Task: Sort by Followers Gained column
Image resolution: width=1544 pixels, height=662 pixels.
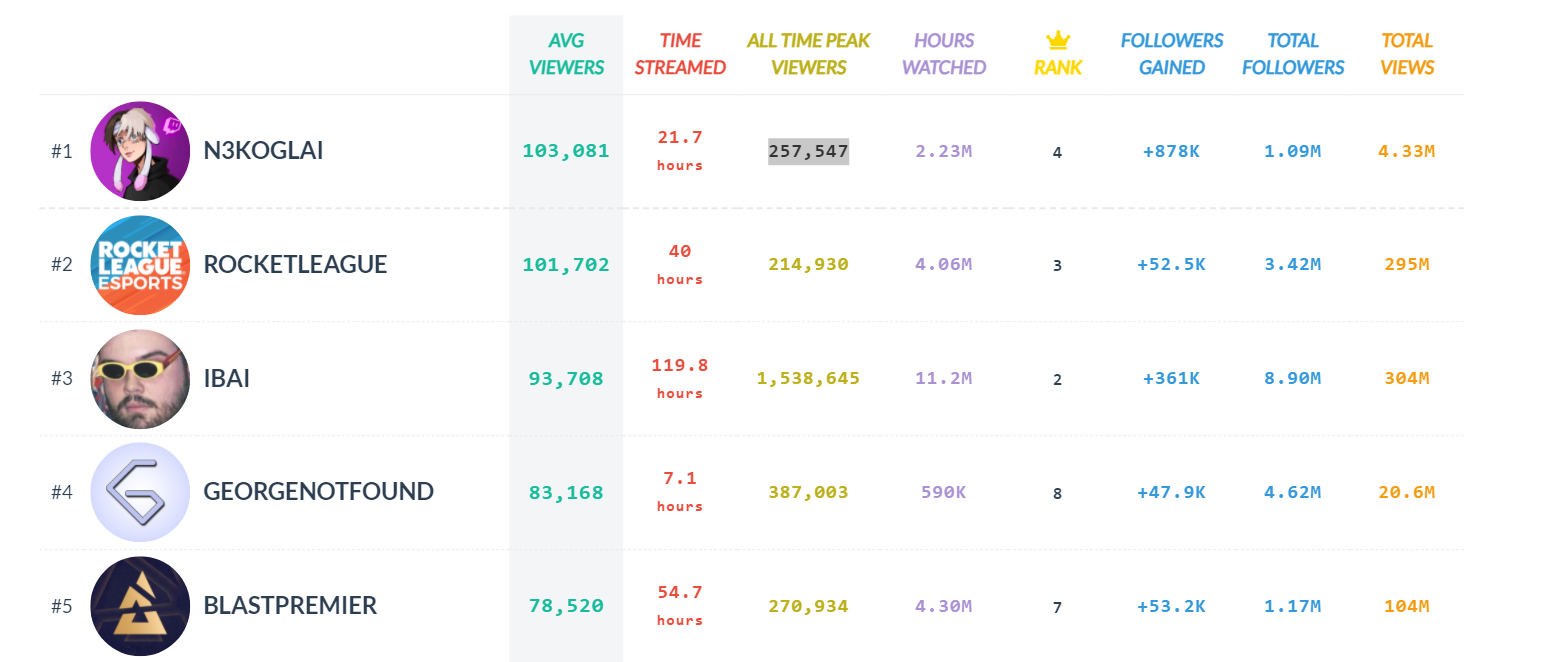Action: (x=1171, y=54)
